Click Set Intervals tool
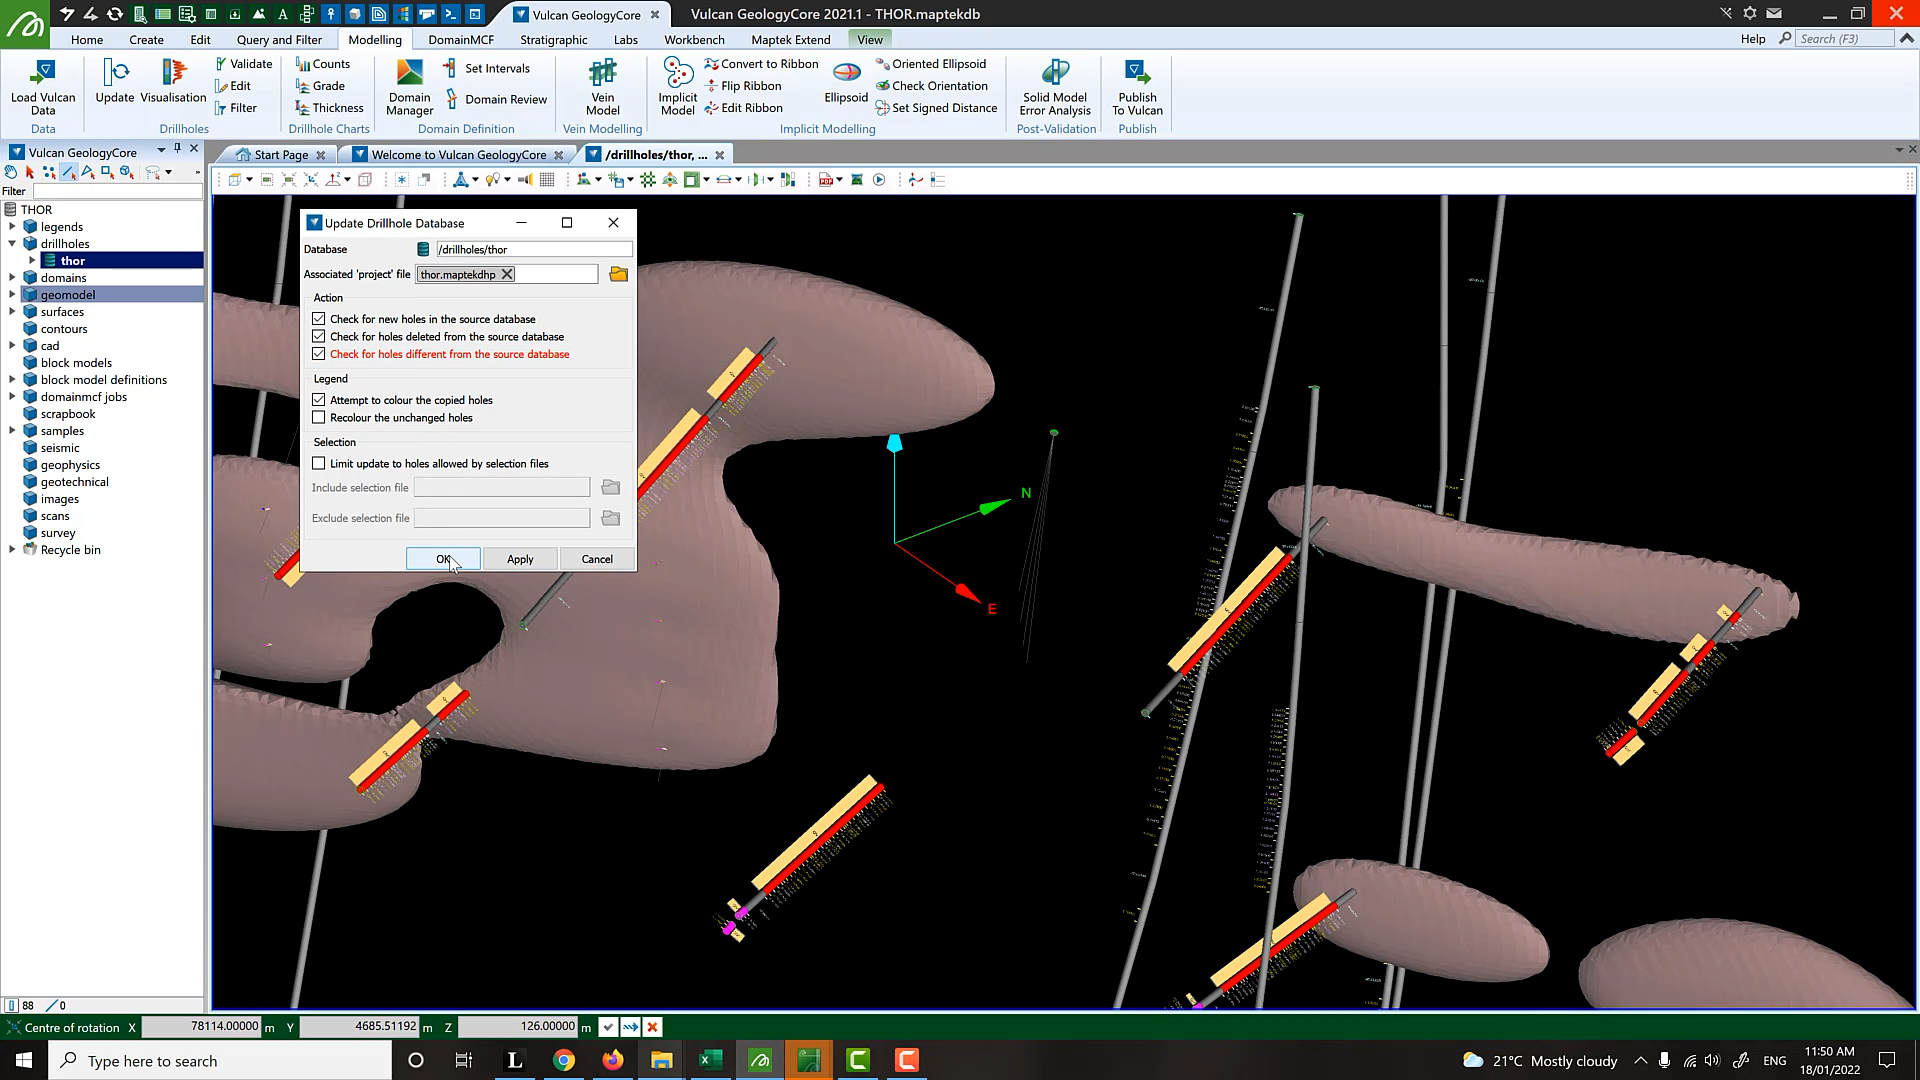 486,68
